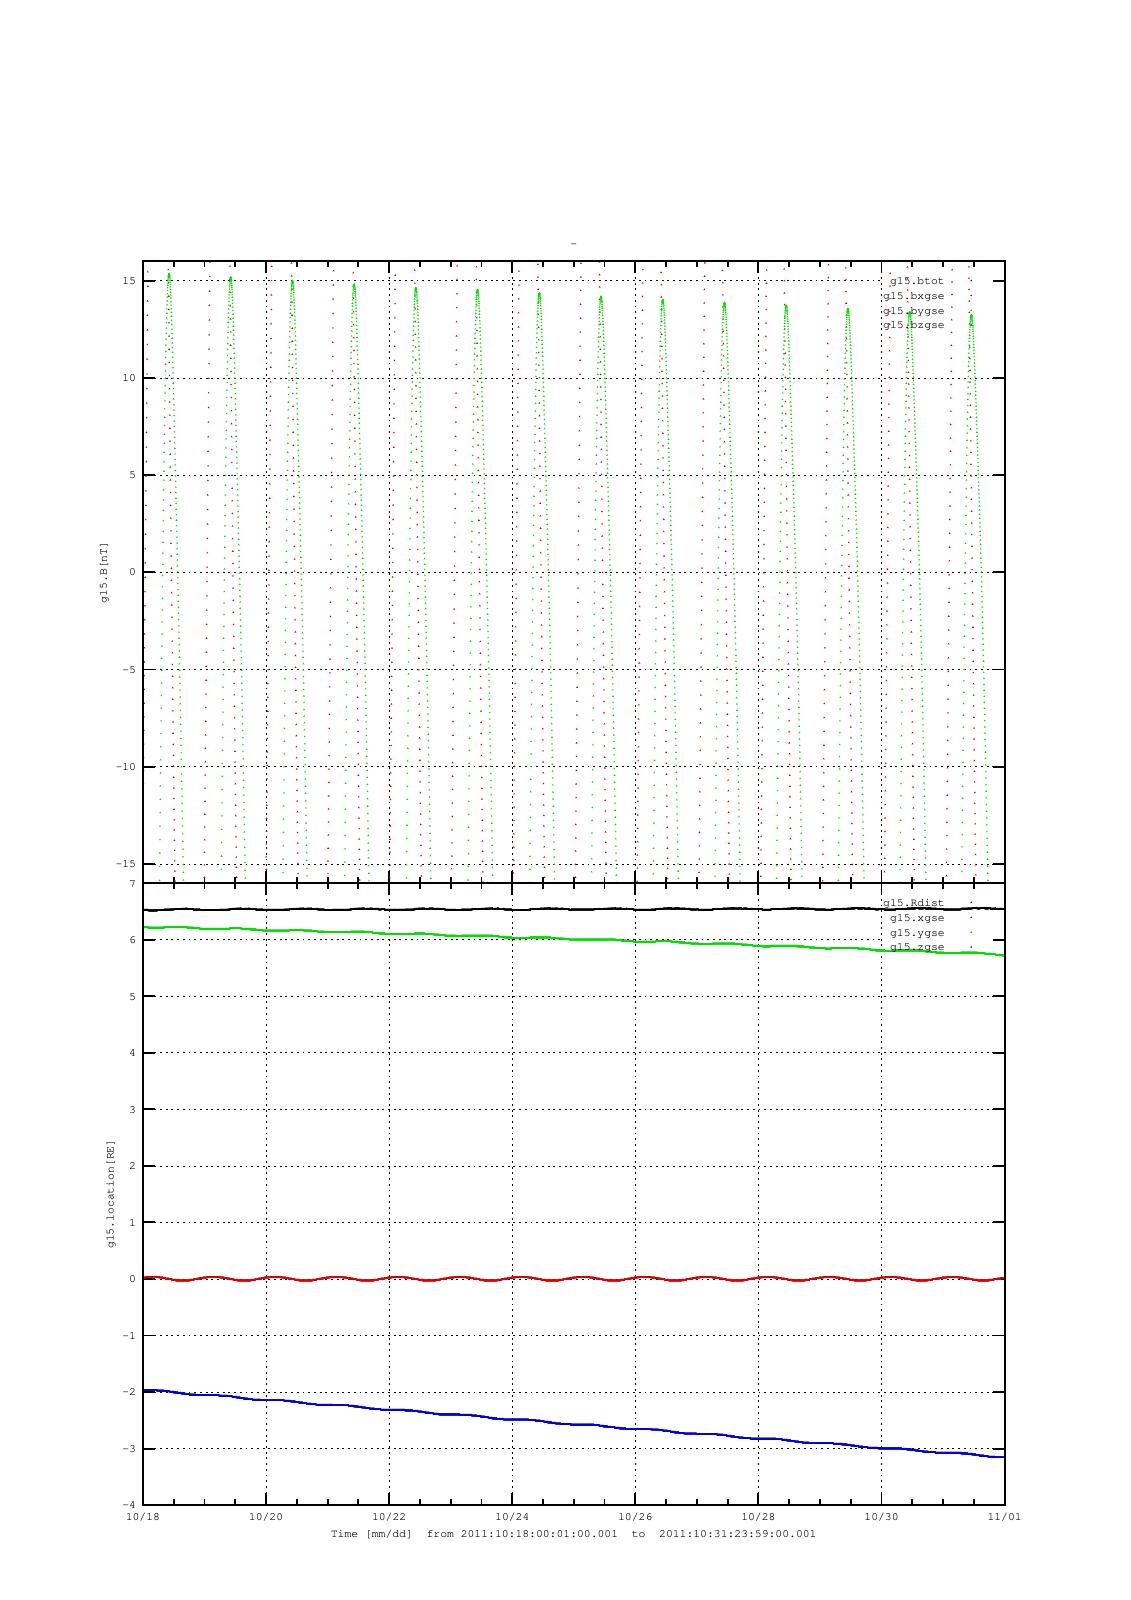Click the 10/20 date tick label

click(266, 1516)
